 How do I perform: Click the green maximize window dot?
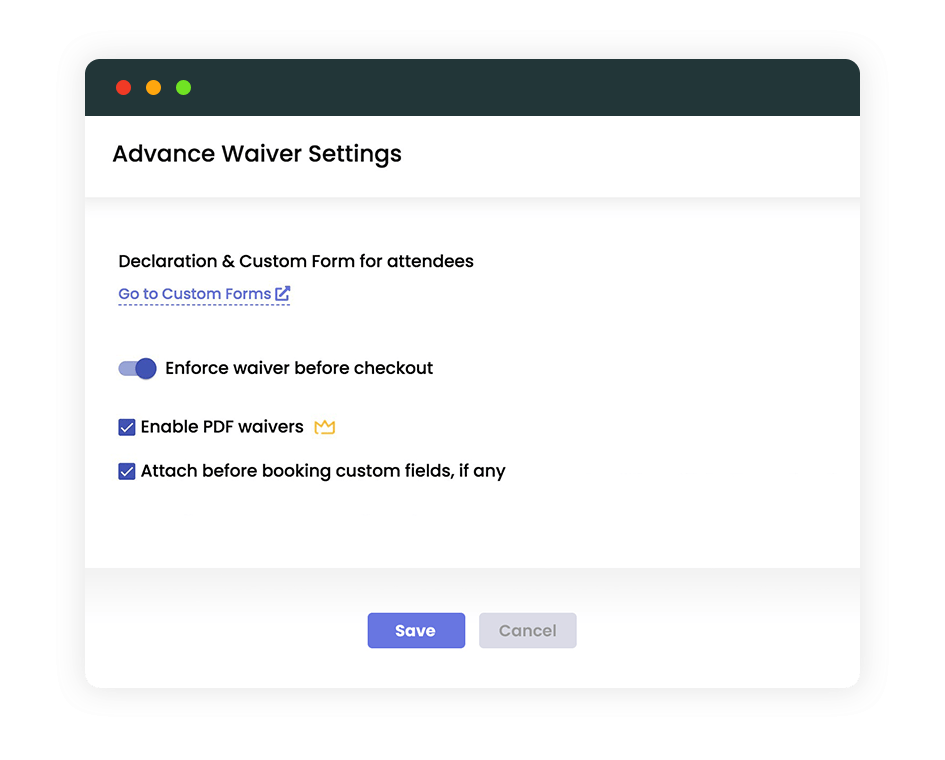point(183,88)
